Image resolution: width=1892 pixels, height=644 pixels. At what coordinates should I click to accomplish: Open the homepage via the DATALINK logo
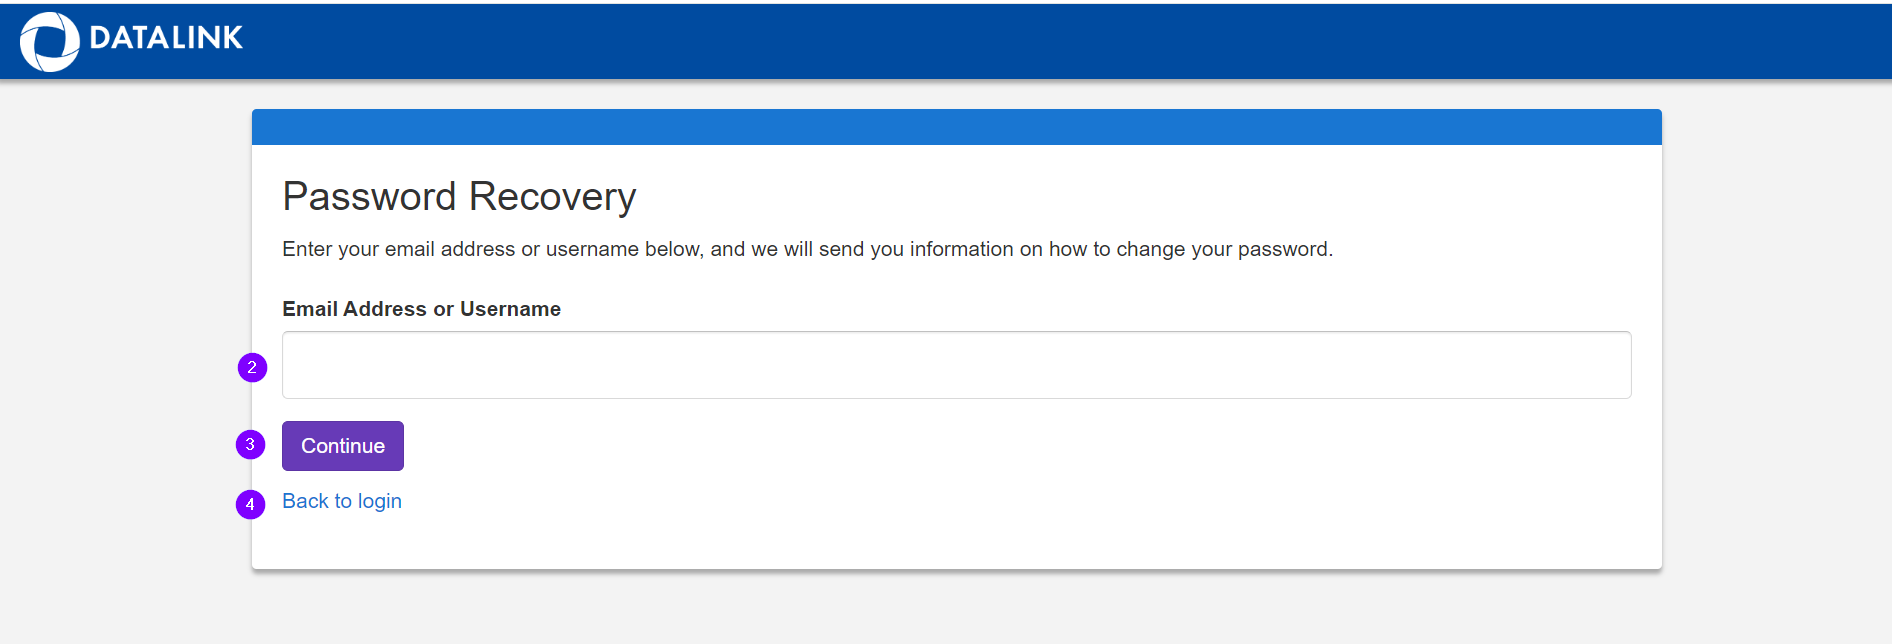click(130, 40)
